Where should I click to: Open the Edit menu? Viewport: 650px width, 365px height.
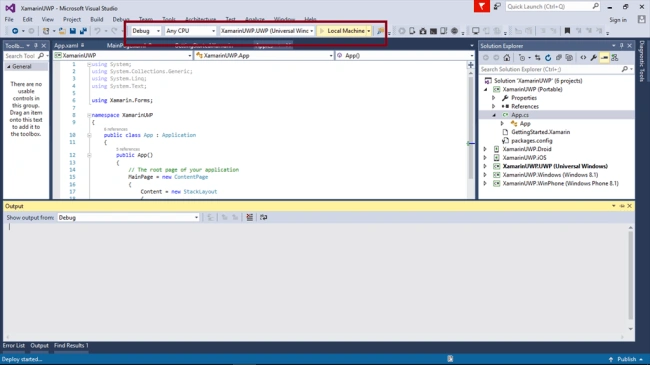click(x=27, y=19)
